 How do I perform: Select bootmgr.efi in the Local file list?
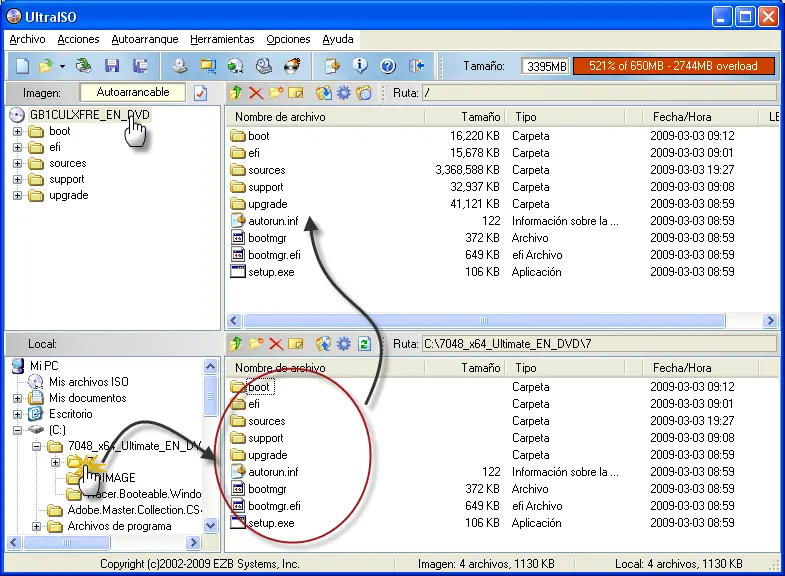point(274,506)
